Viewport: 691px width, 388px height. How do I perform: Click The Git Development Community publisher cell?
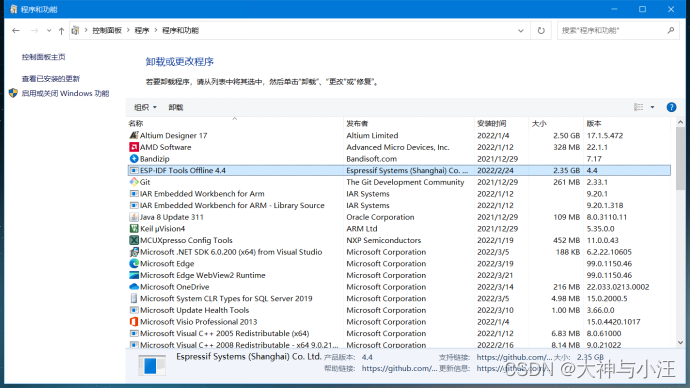point(405,182)
